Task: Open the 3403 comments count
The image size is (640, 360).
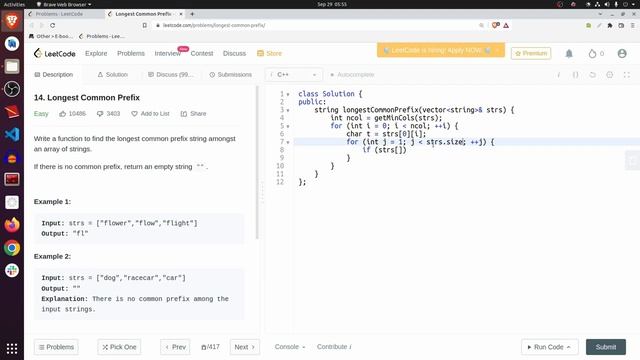Action: (108, 113)
